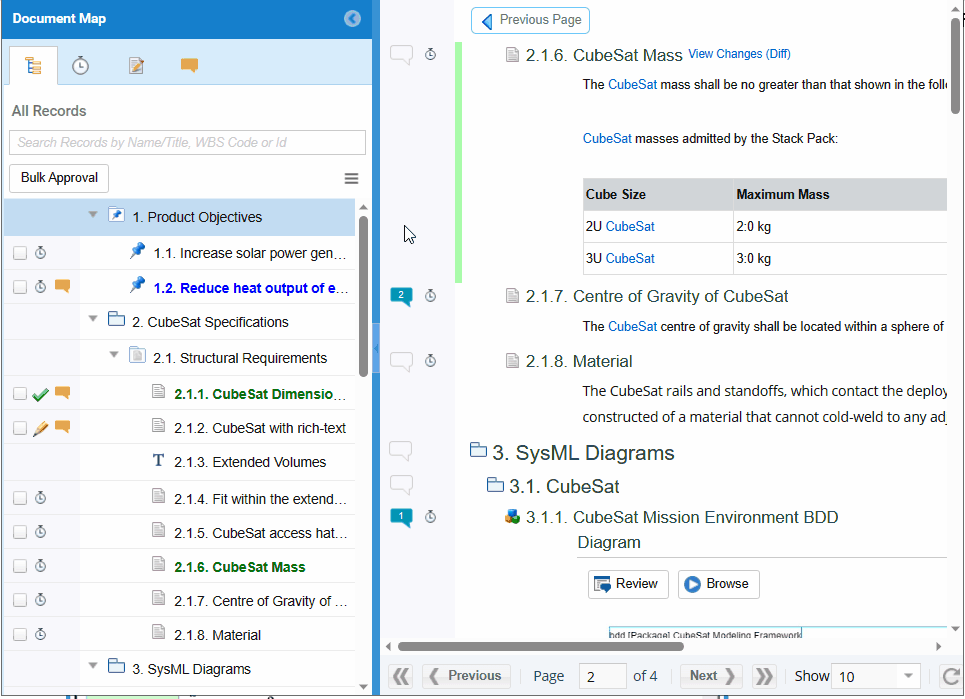The height and width of the screenshot is (699, 965).
Task: Open the hamburger menu beside Bulk Approval
Action: pyautogui.click(x=351, y=178)
